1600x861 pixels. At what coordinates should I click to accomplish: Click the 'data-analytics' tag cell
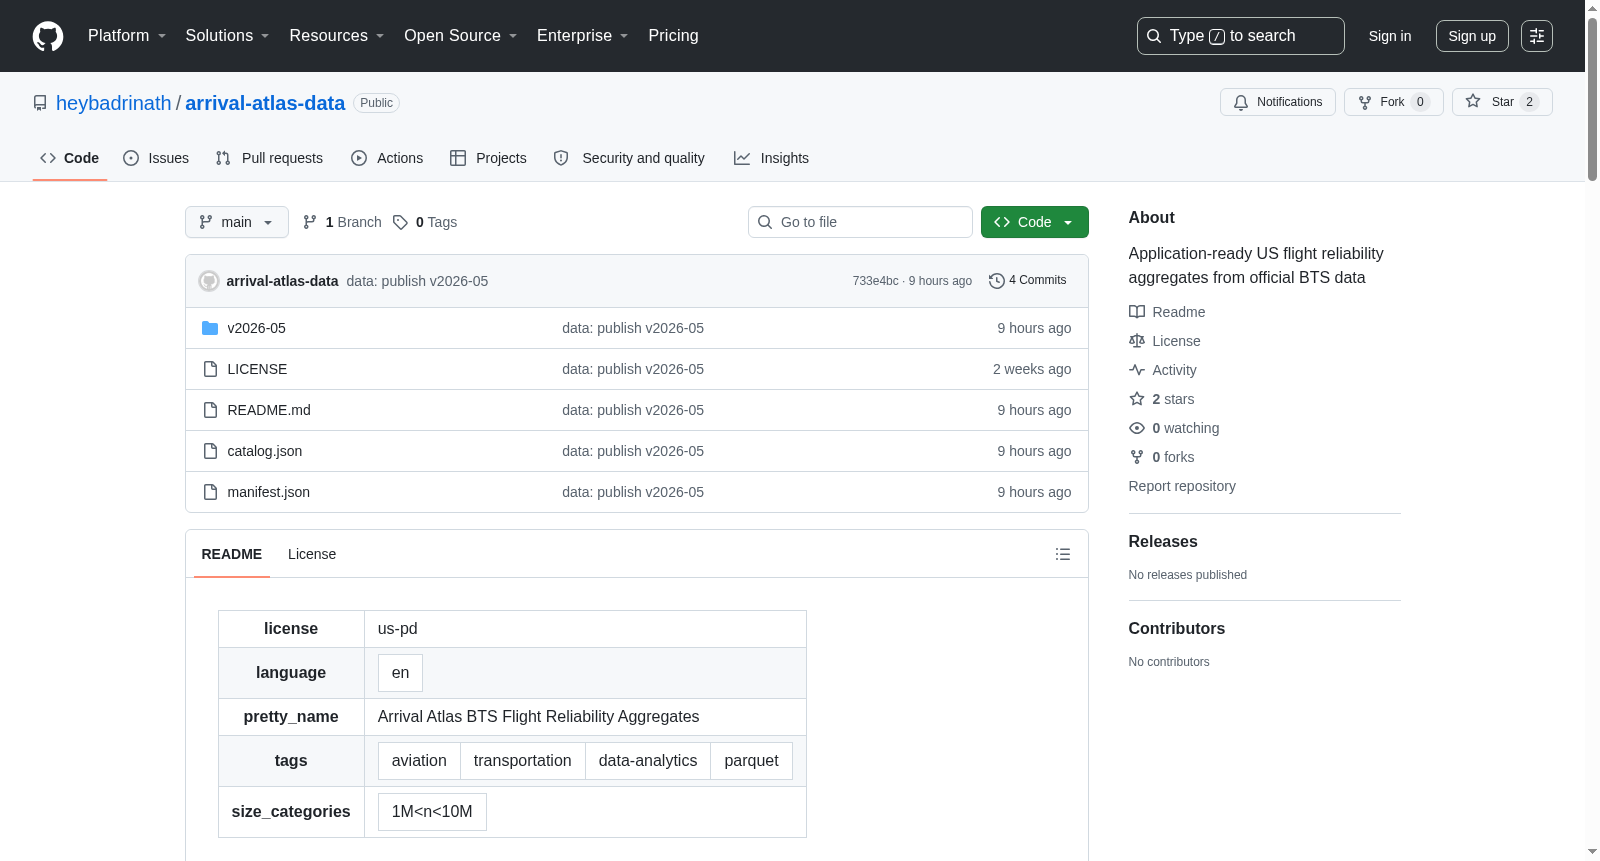click(648, 761)
